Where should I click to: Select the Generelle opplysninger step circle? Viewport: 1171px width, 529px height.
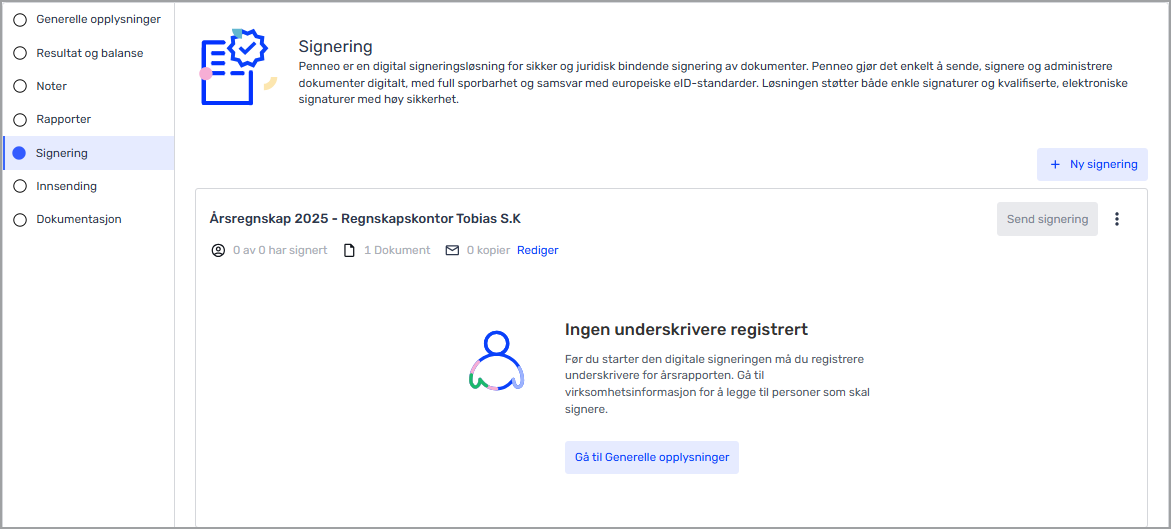pyautogui.click(x=20, y=20)
